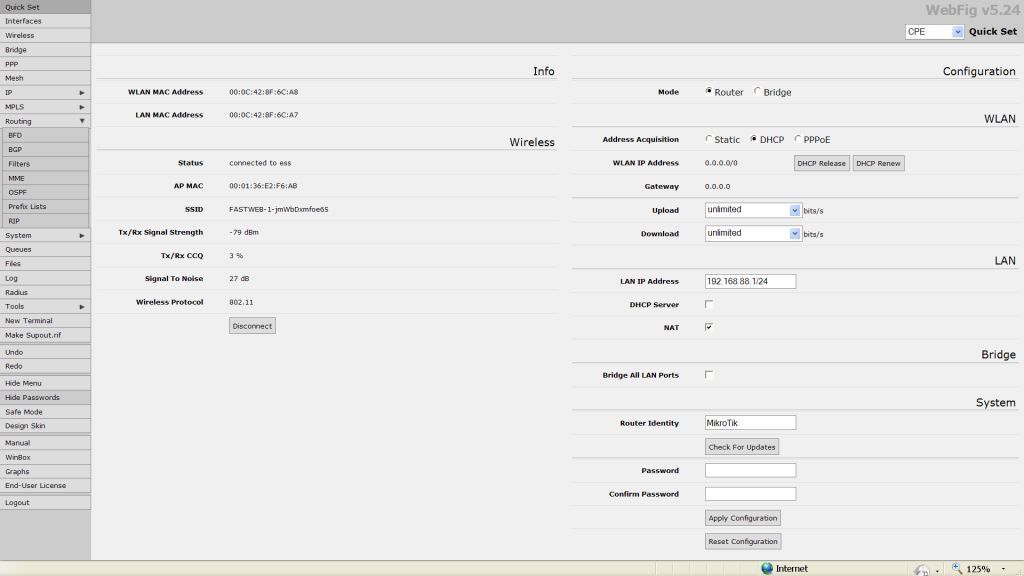
Task: Click Logout
Action: click(45, 503)
